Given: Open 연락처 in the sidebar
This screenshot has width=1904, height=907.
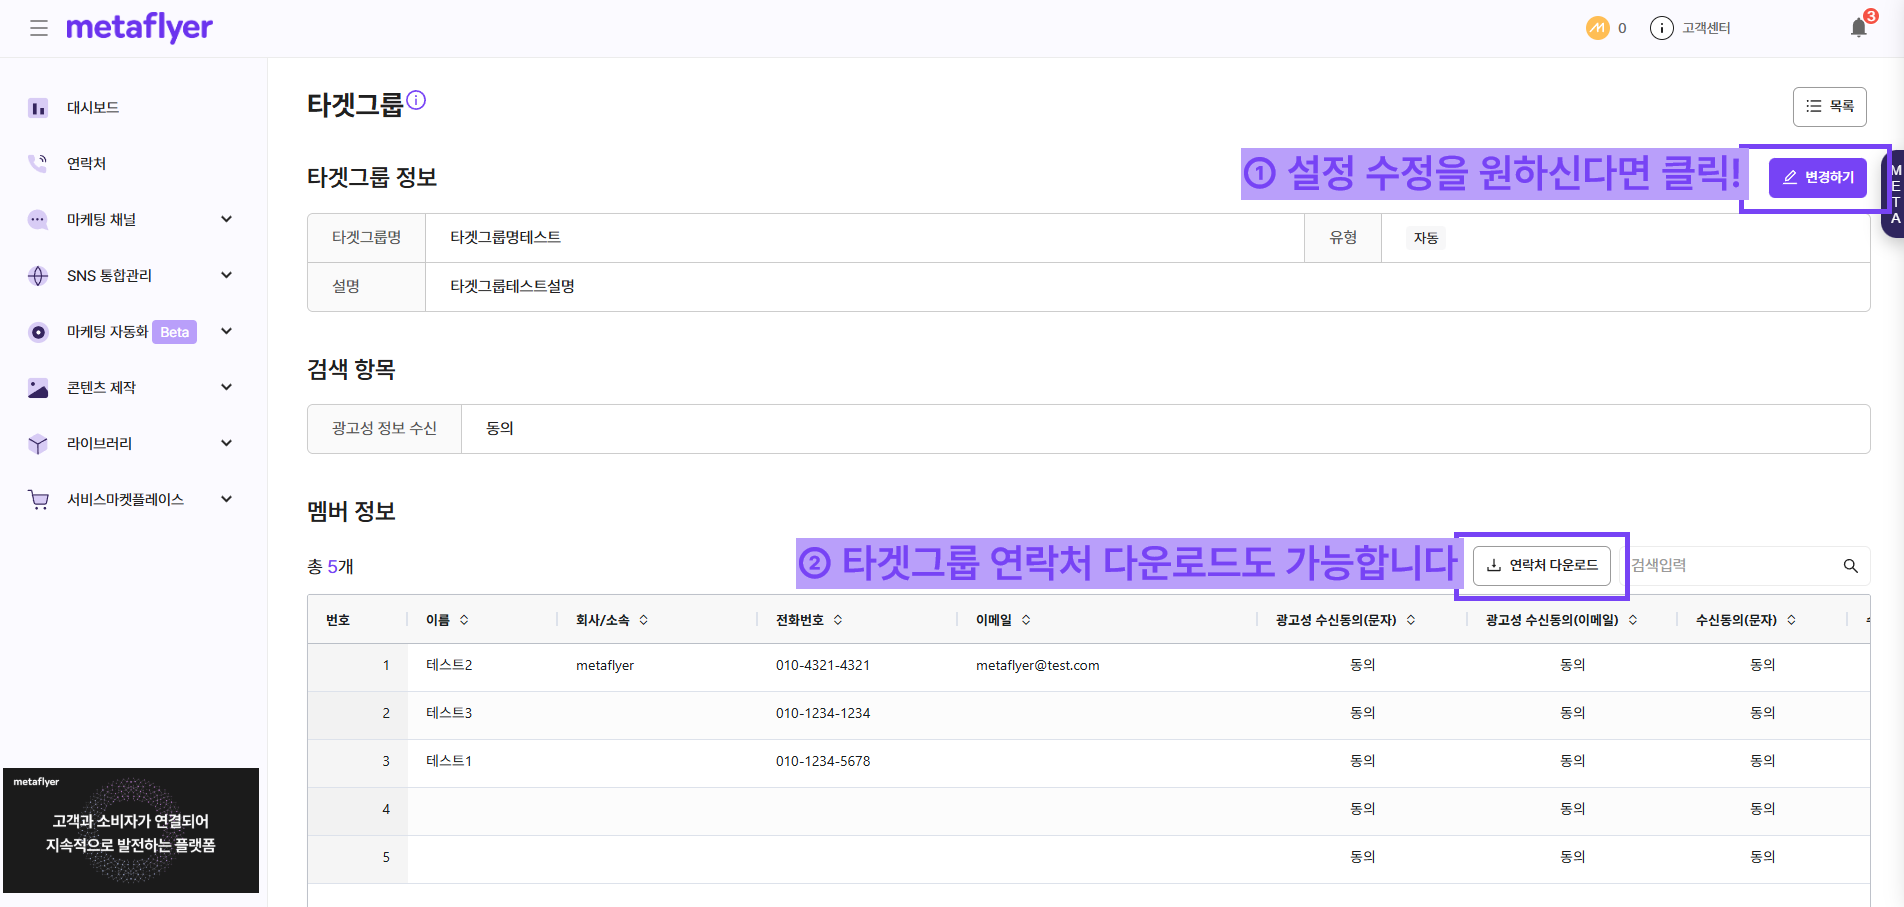Looking at the screenshot, I should (x=86, y=164).
